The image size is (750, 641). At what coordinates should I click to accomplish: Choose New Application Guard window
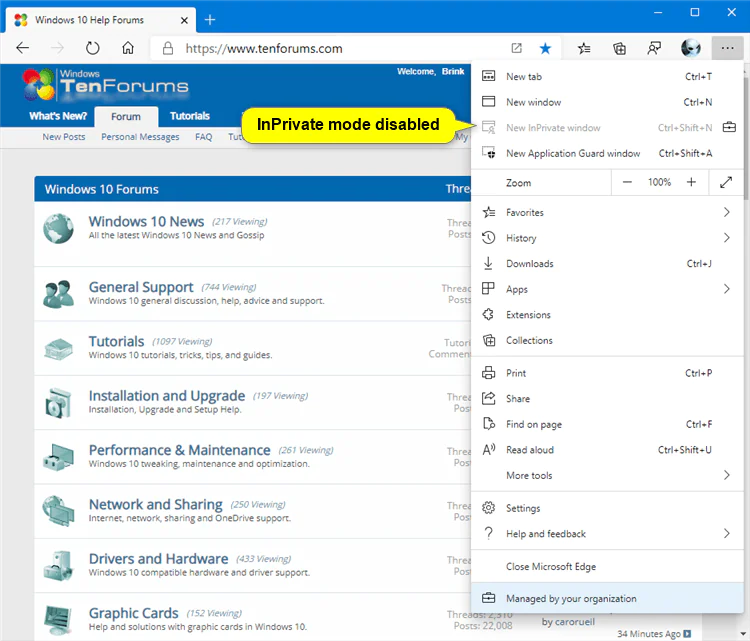[607, 153]
